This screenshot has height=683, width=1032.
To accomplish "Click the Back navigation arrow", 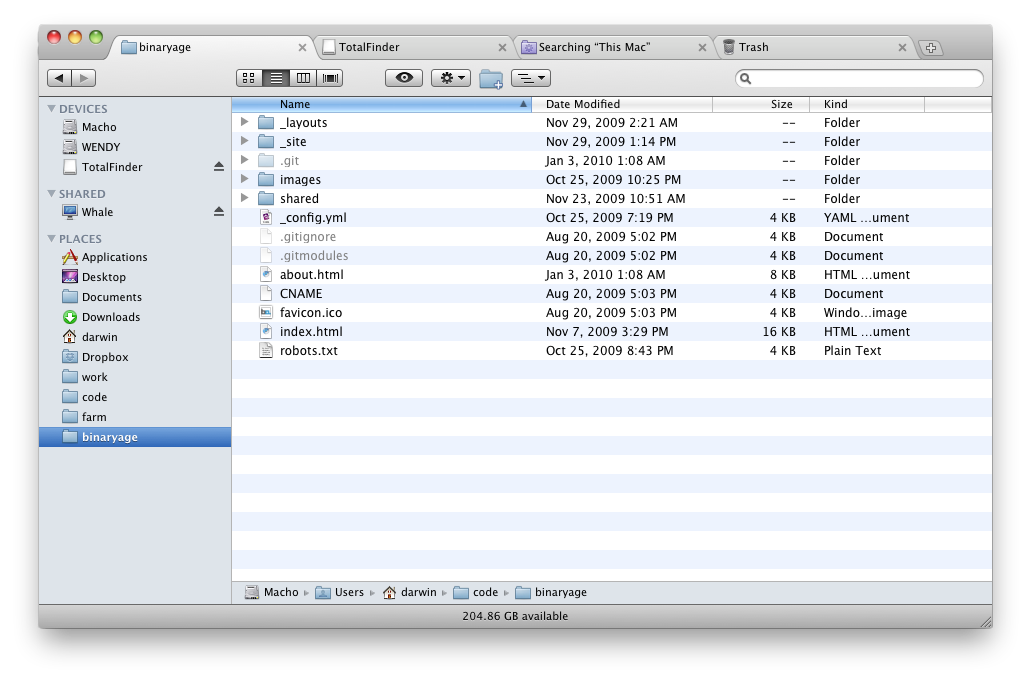I will pyautogui.click(x=60, y=78).
